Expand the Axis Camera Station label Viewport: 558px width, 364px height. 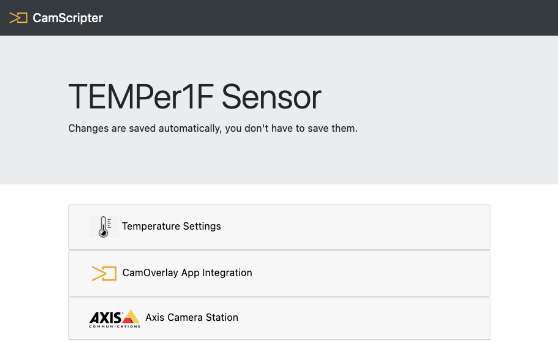pyautogui.click(x=192, y=317)
